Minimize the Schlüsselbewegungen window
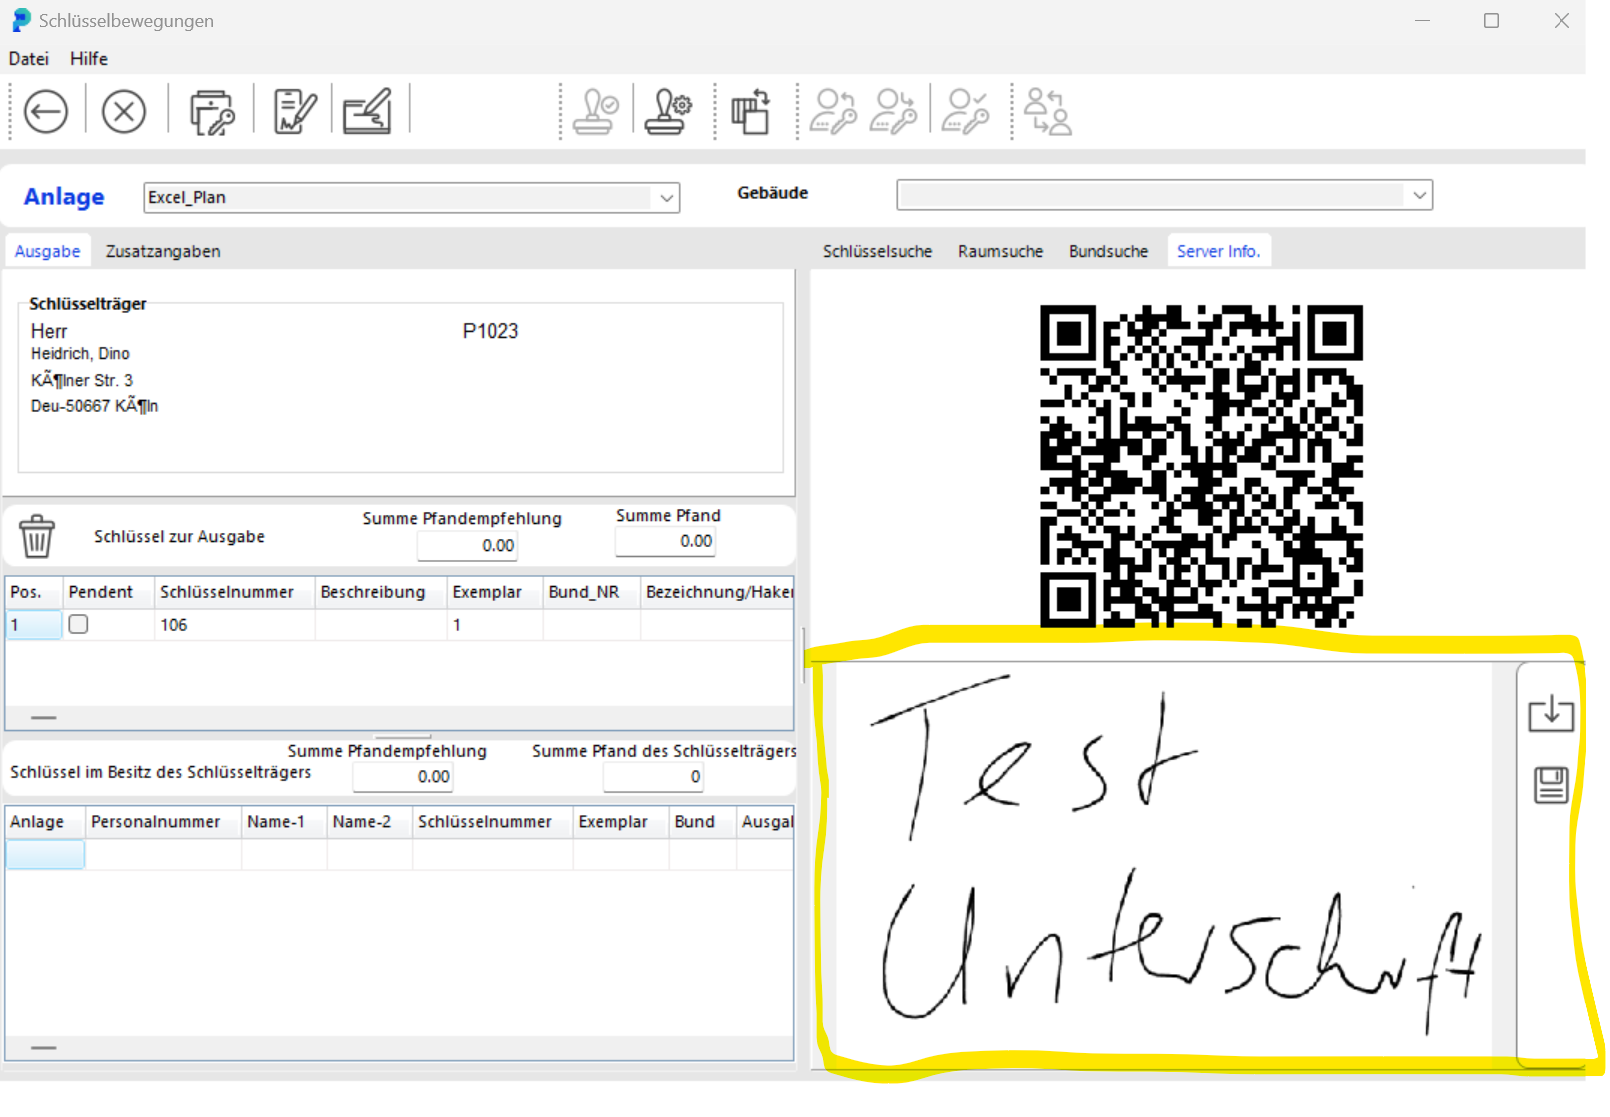 1422,20
